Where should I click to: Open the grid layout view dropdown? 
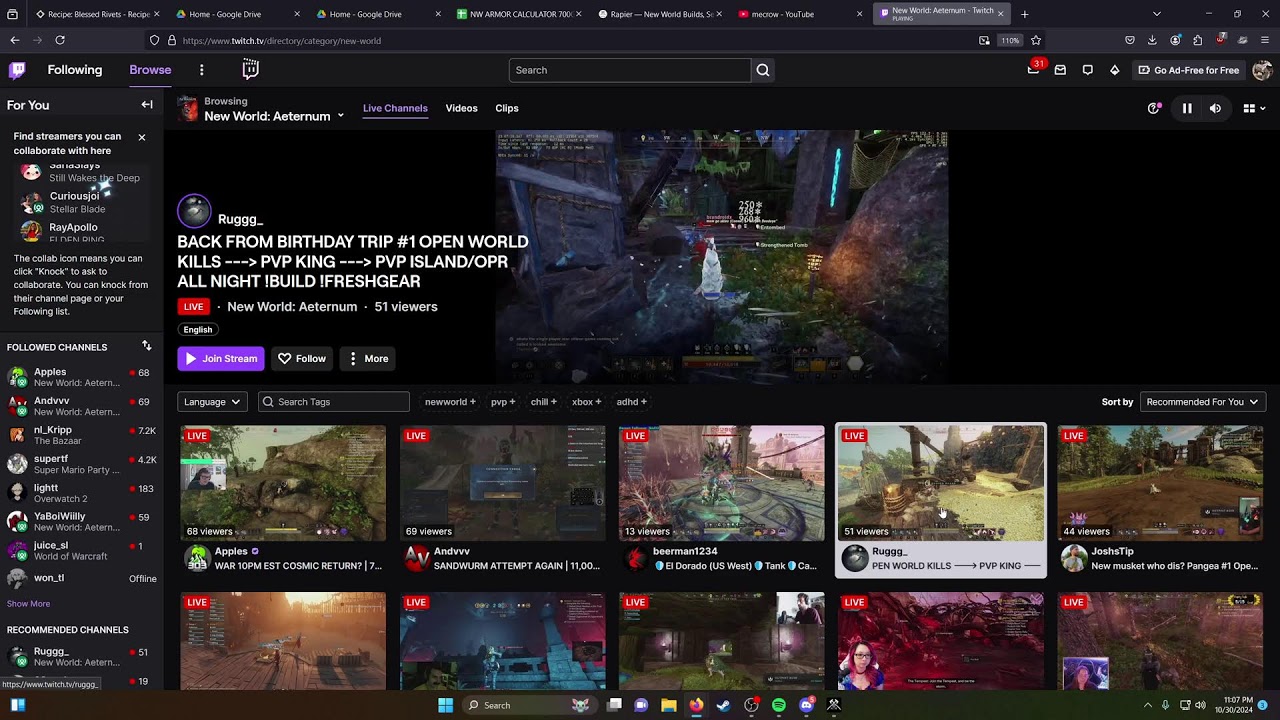(x=1254, y=108)
